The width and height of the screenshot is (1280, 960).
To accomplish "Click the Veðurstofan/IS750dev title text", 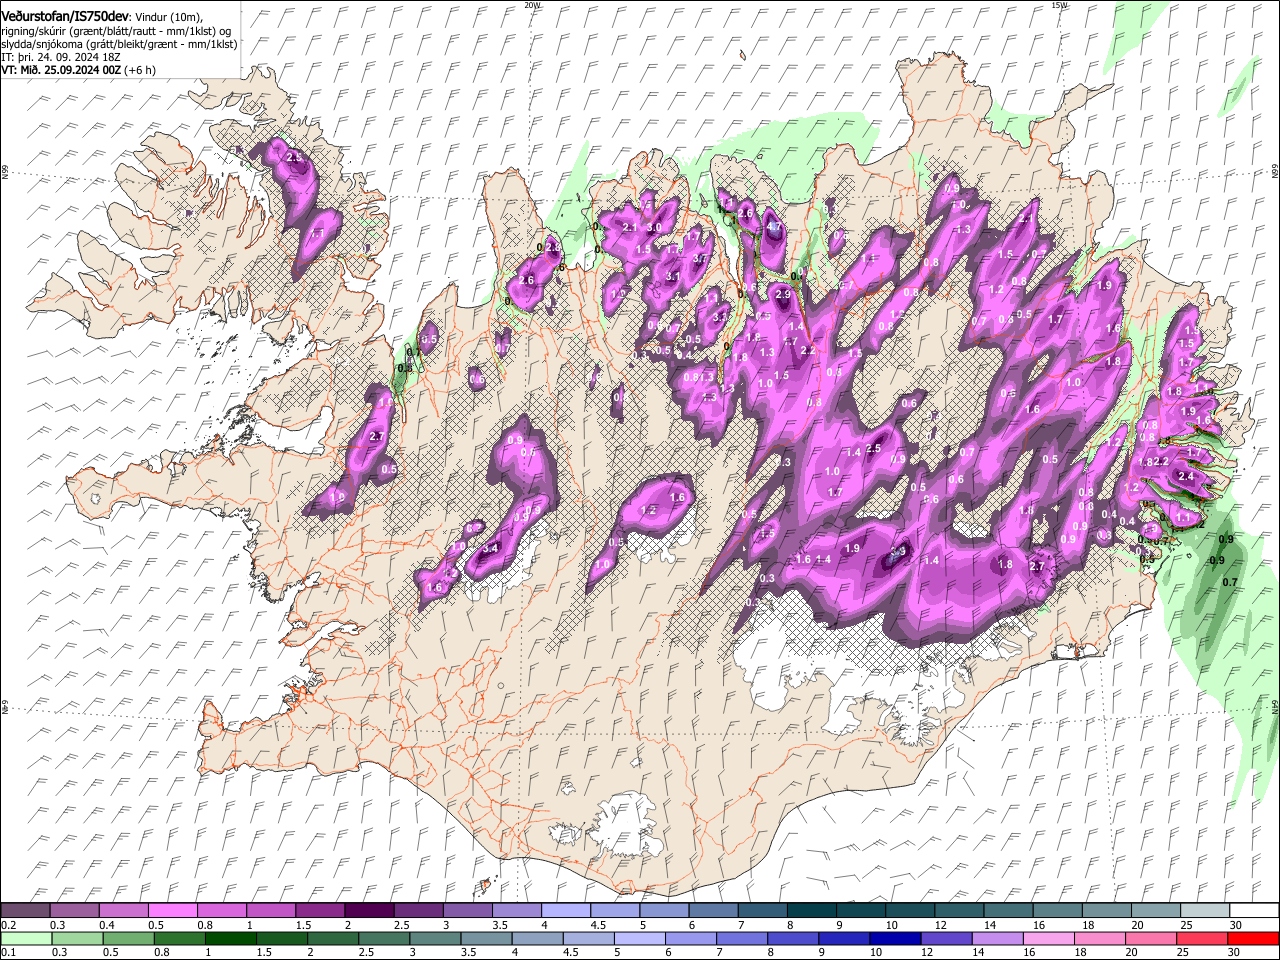I will pos(64,15).
